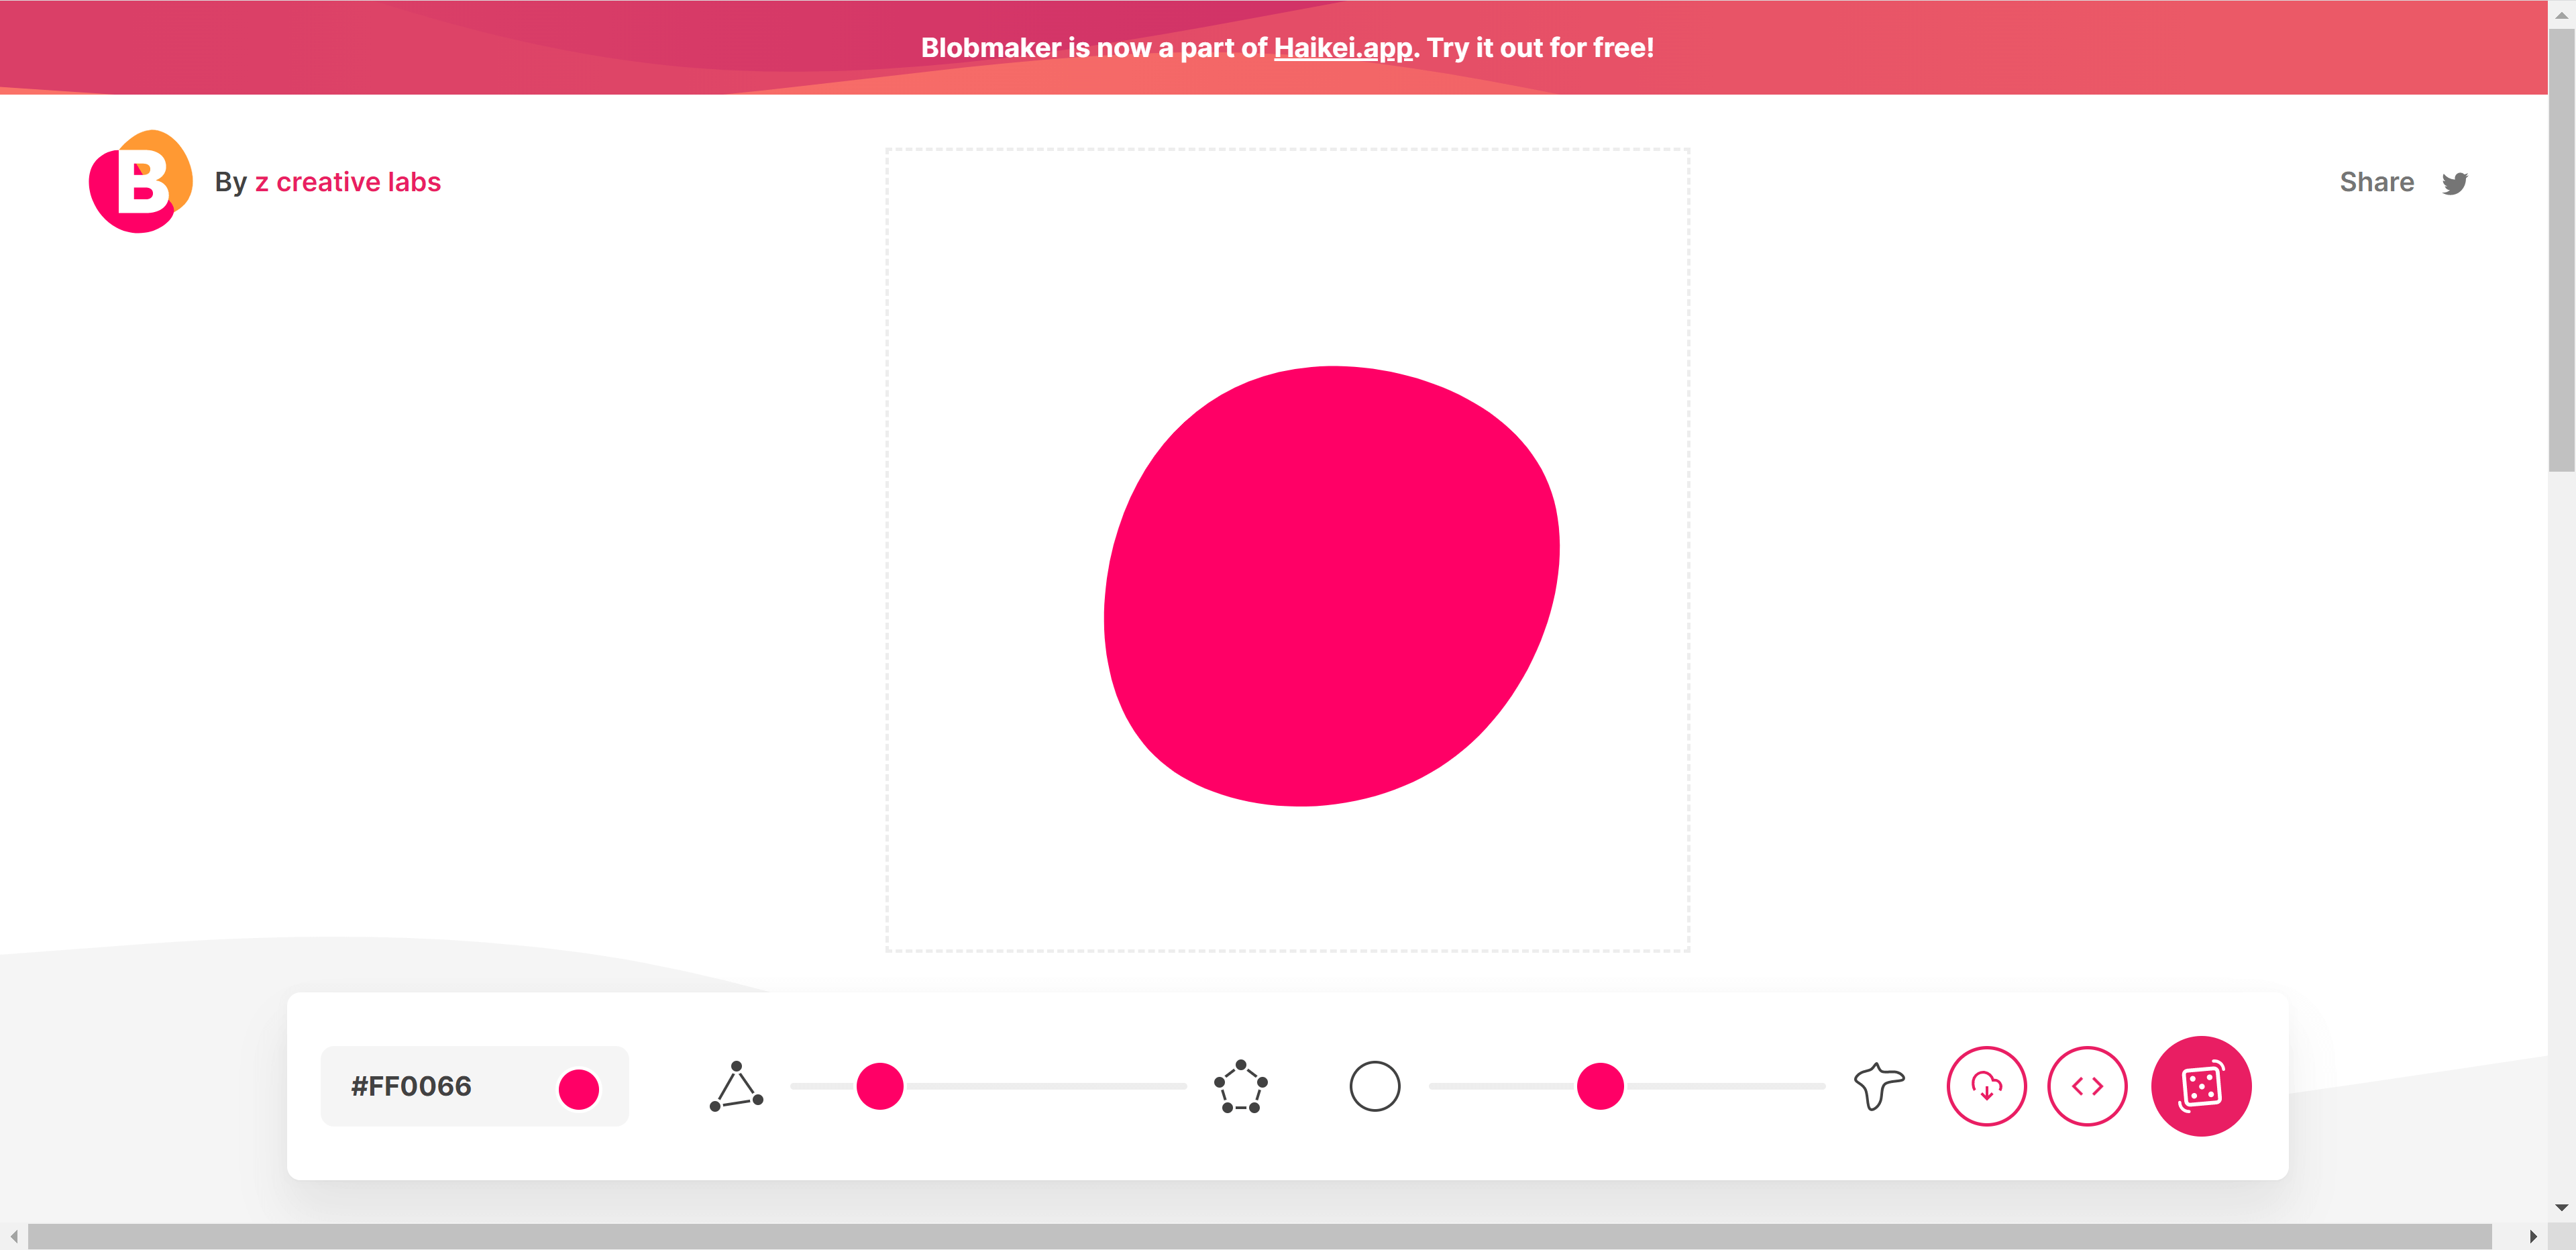Open the pink color swatch picker

(x=578, y=1088)
